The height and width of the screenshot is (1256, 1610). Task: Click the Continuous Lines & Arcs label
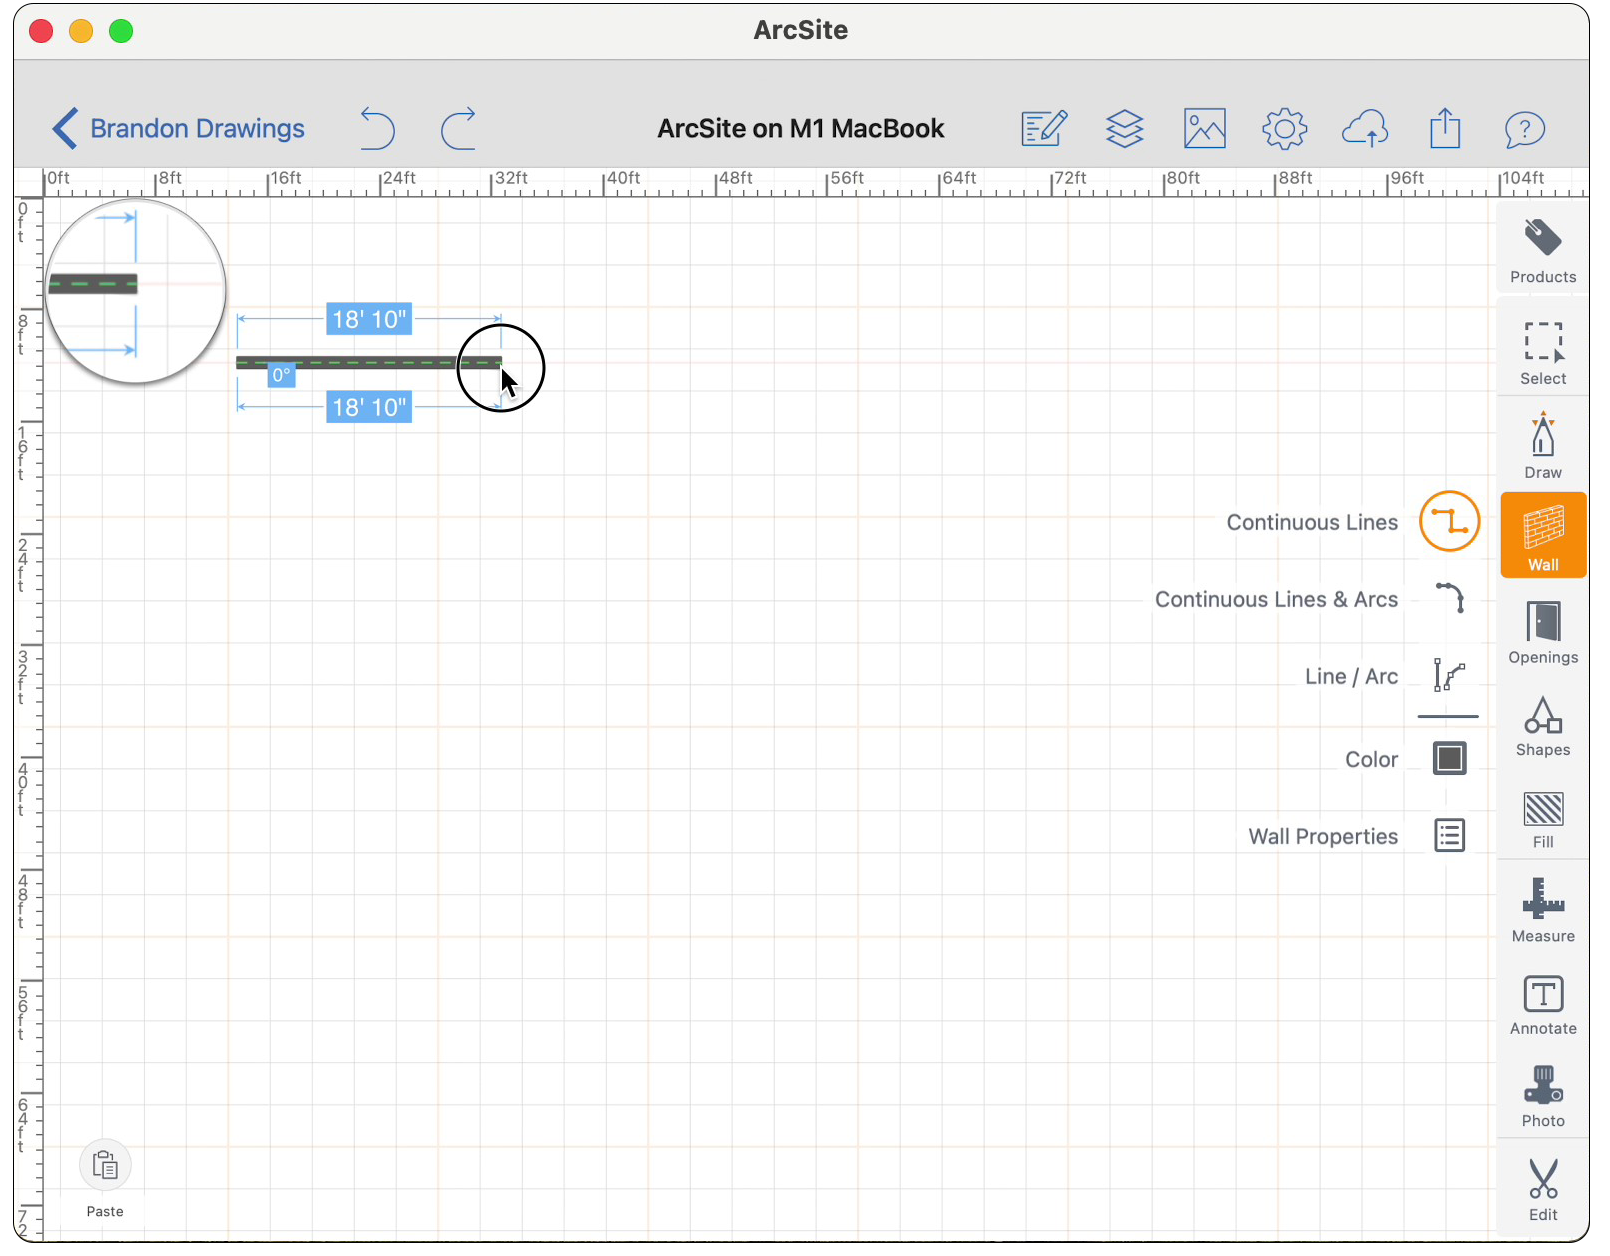pyautogui.click(x=1276, y=599)
